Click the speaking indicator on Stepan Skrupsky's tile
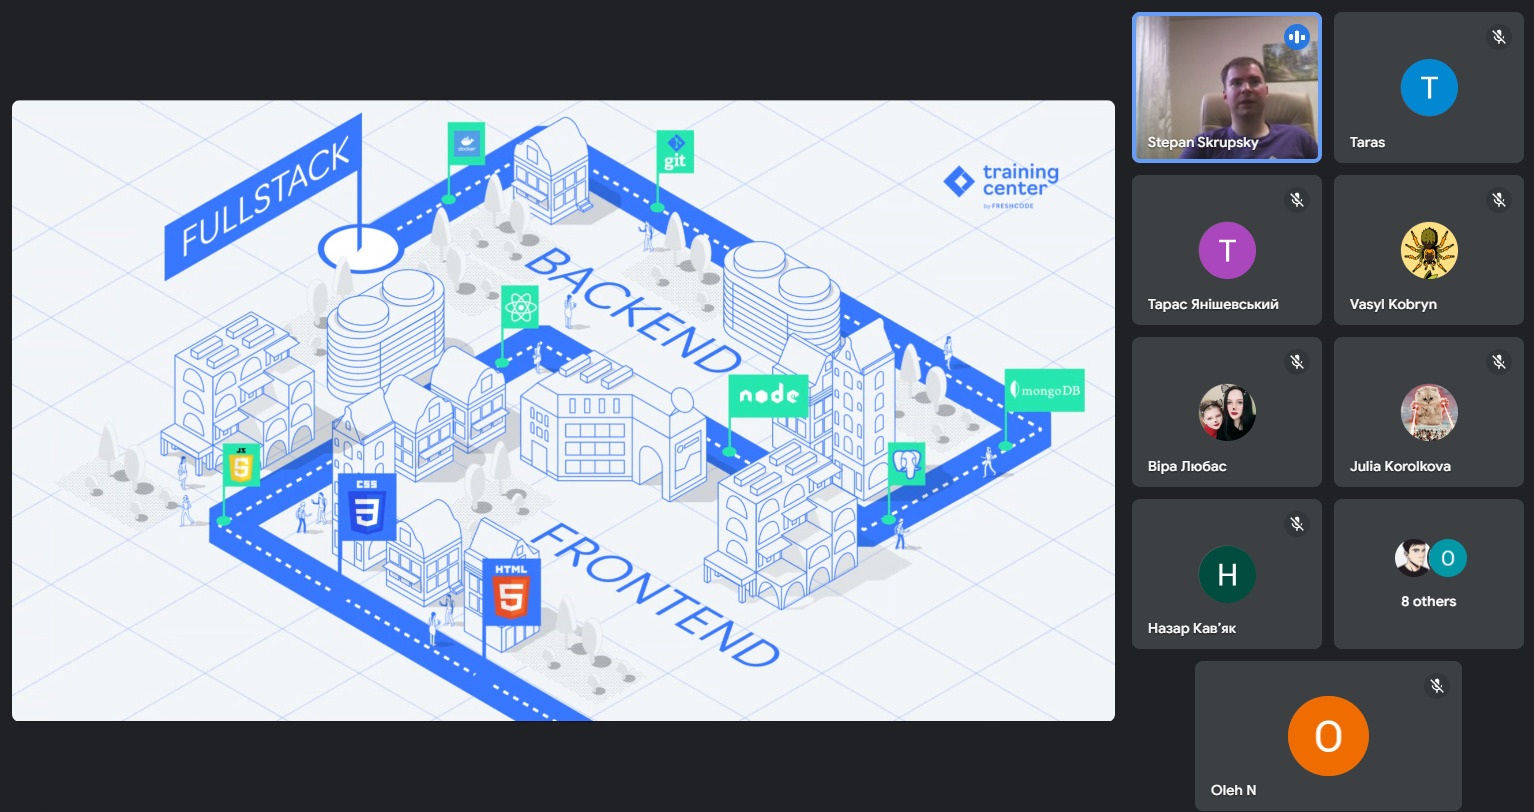The width and height of the screenshot is (1534, 812). (1297, 37)
